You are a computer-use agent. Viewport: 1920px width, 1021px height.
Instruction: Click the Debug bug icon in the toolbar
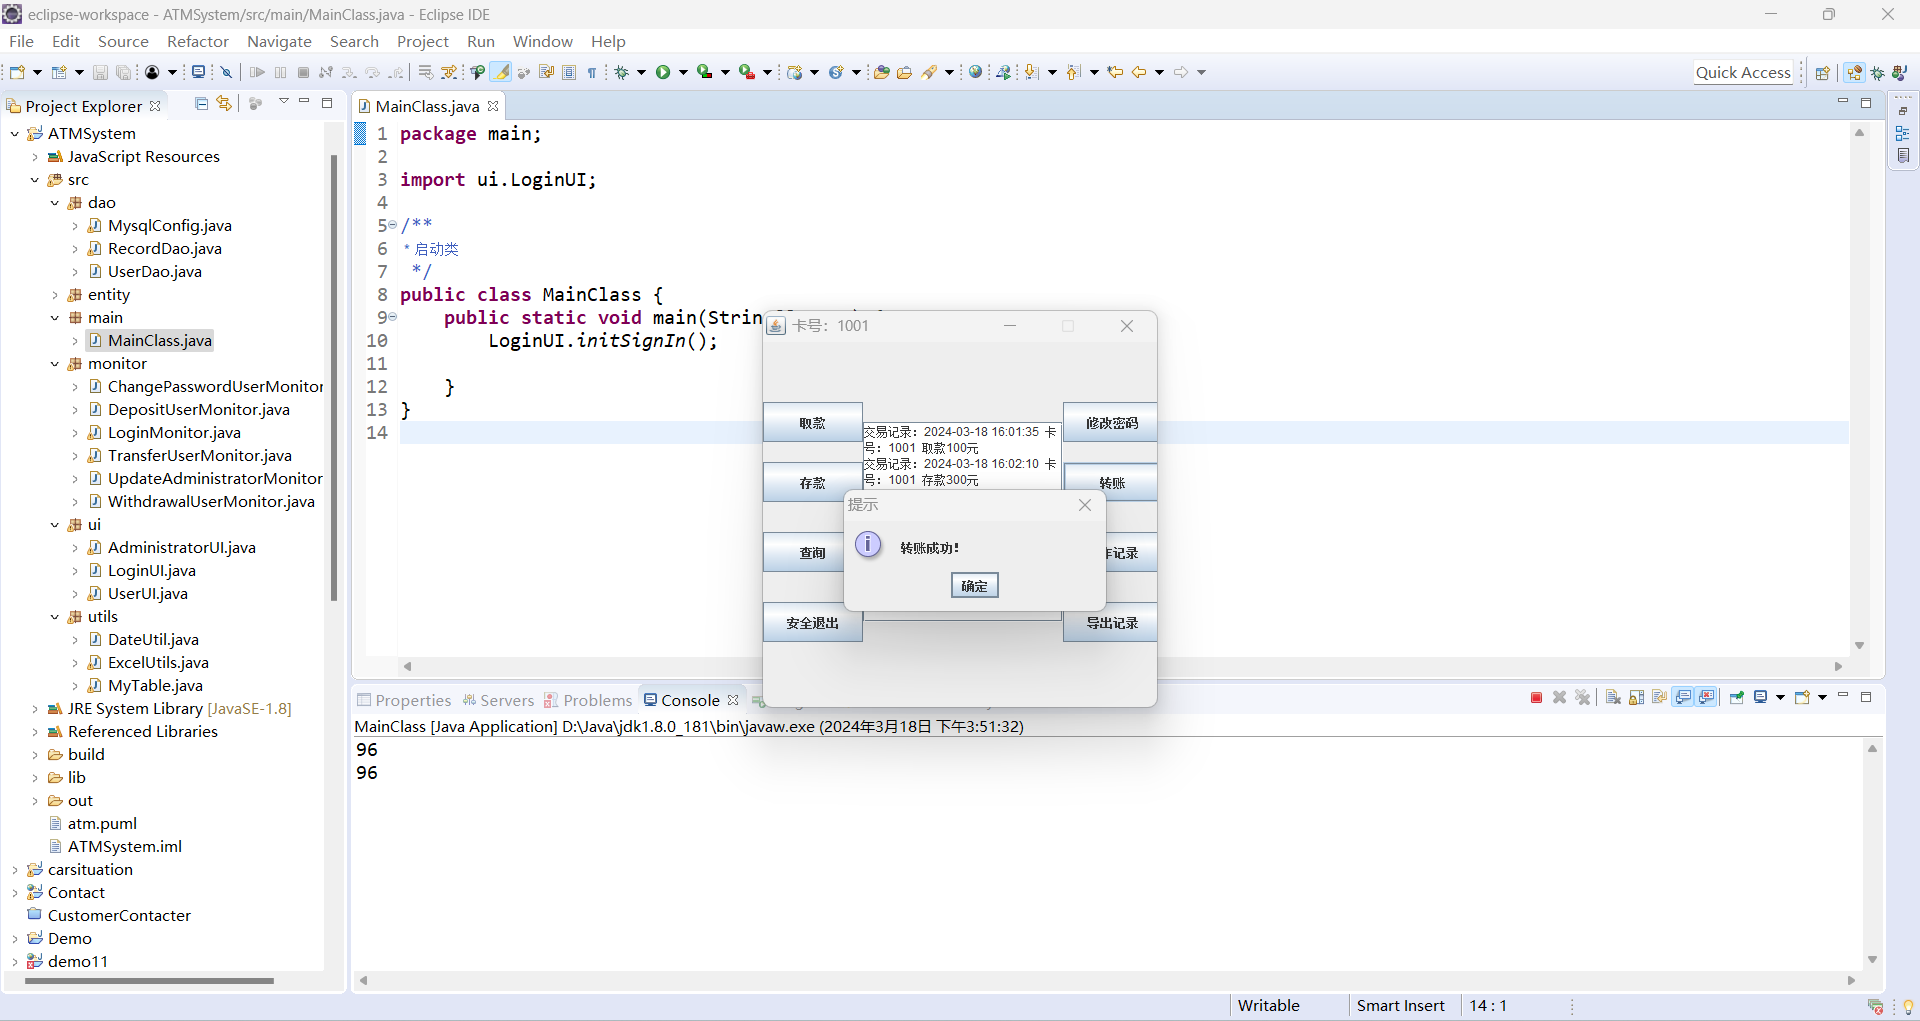(x=621, y=72)
